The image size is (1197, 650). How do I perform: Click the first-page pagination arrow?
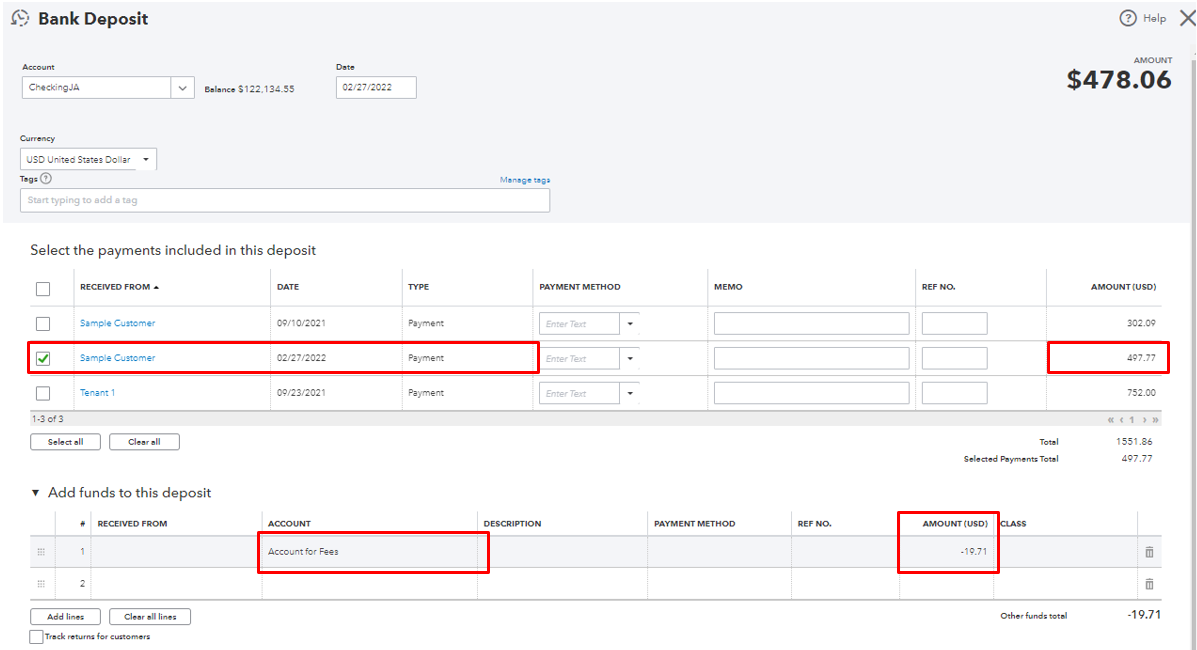(1110, 420)
